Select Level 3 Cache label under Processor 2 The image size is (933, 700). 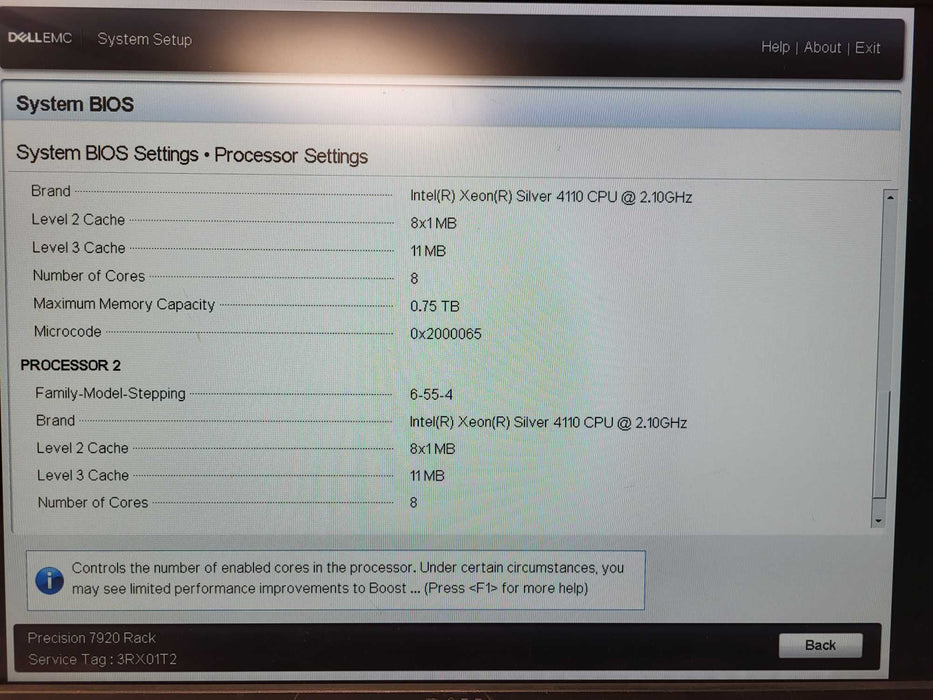coord(83,476)
